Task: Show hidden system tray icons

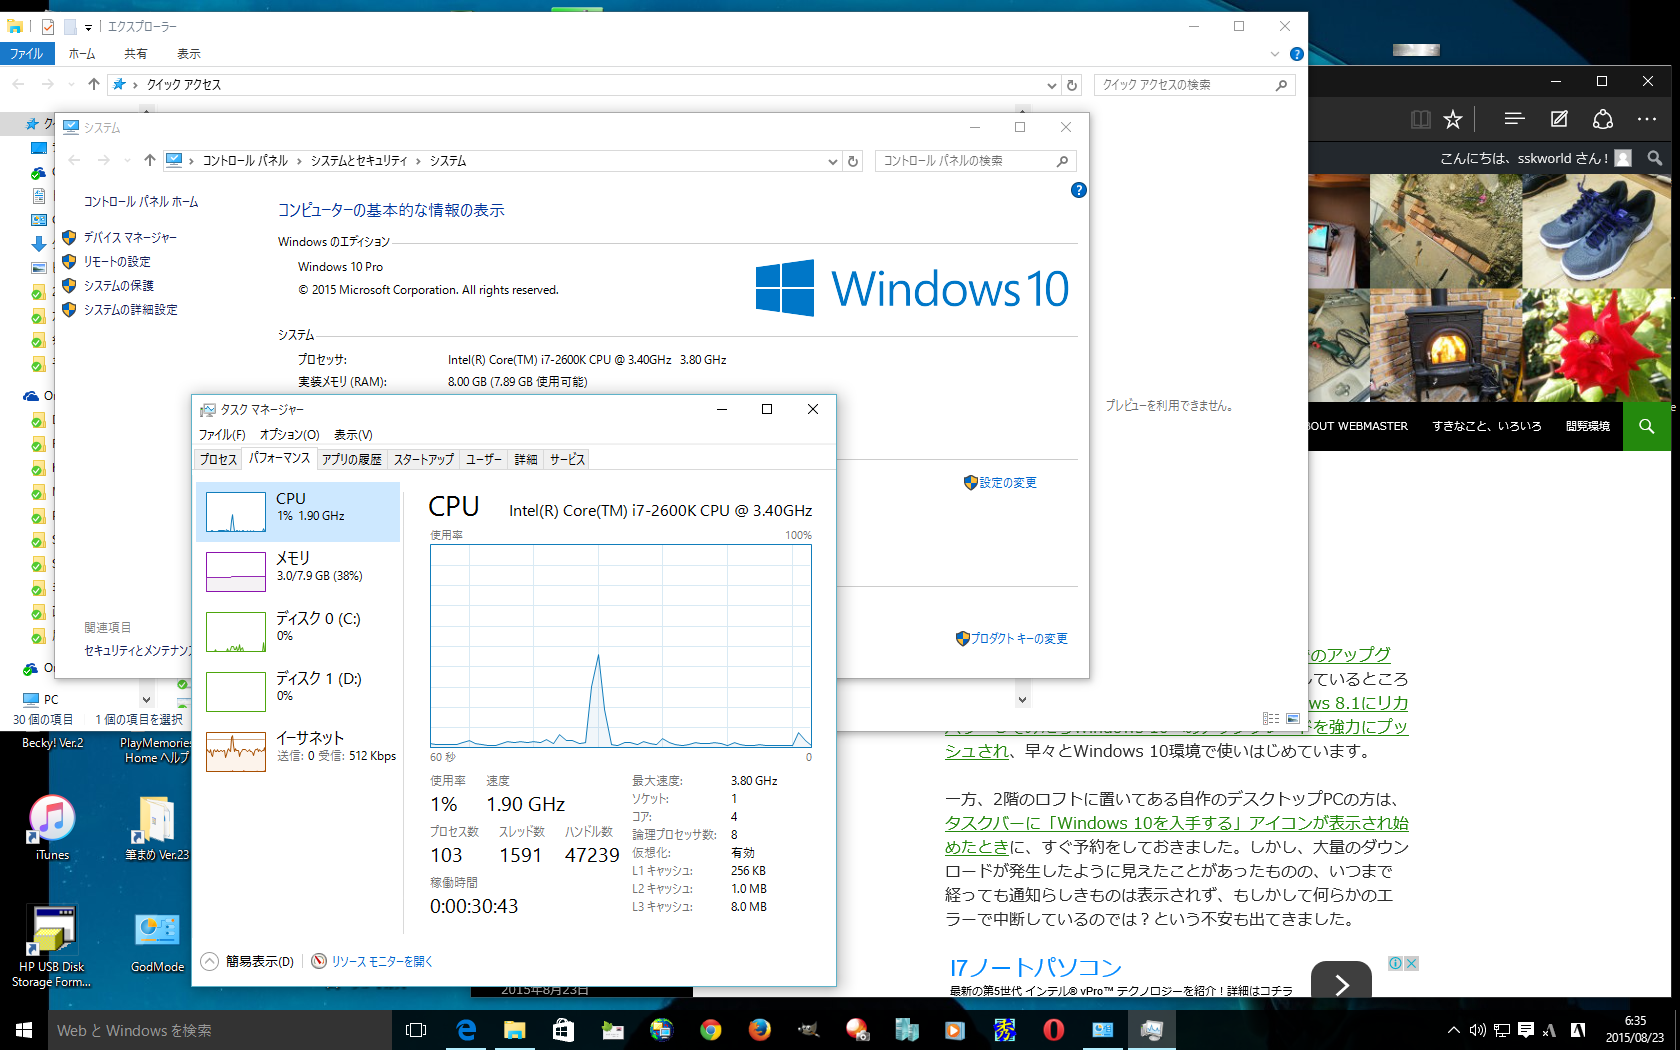Action: [x=1453, y=1030]
